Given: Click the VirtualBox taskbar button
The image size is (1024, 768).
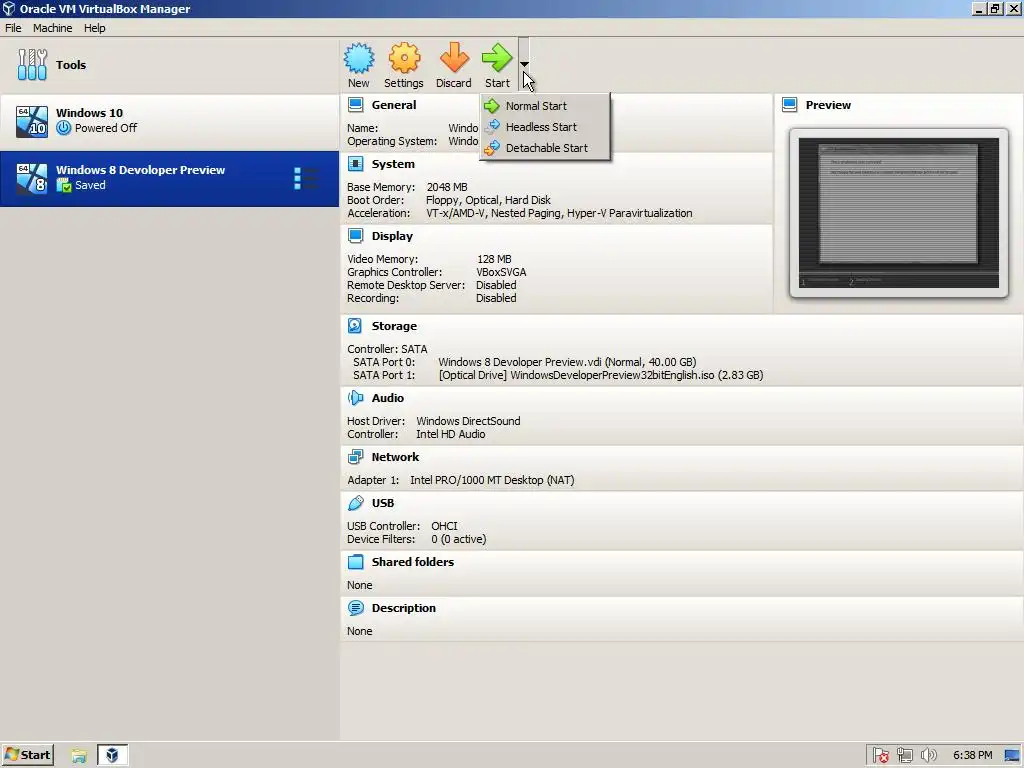Looking at the screenshot, I should pyautogui.click(x=112, y=755).
